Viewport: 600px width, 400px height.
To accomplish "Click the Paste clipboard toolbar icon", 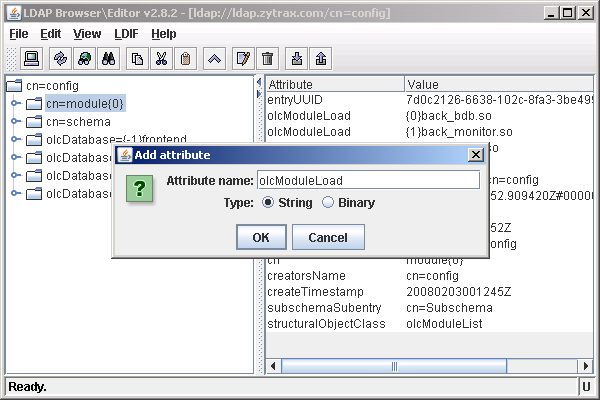I will click(186, 59).
